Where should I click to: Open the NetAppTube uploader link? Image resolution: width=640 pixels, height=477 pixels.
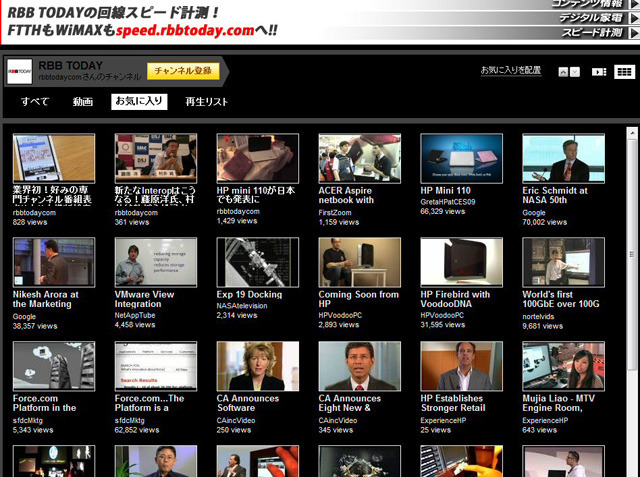[135, 315]
